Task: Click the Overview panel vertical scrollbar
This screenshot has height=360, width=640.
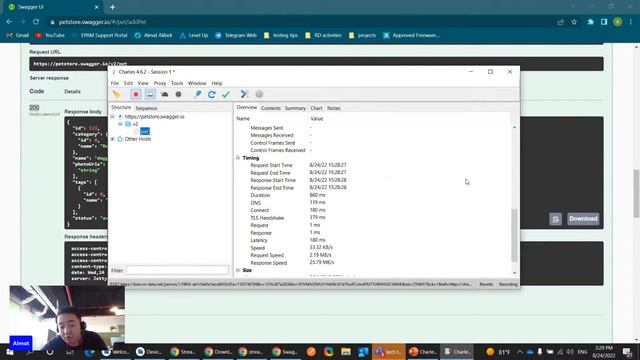Action: pos(514,235)
